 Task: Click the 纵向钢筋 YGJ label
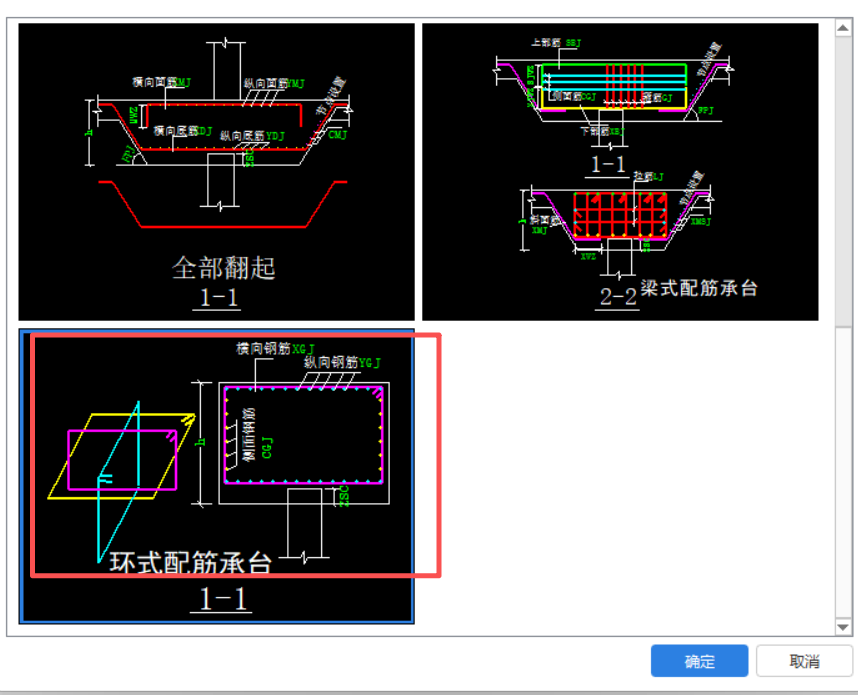342,362
